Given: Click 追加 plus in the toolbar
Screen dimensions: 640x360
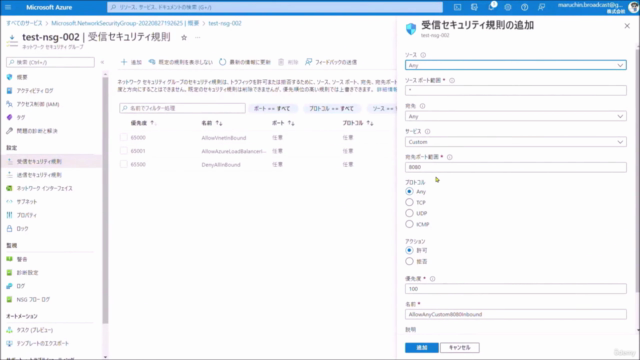Looking at the screenshot, I should (131, 62).
